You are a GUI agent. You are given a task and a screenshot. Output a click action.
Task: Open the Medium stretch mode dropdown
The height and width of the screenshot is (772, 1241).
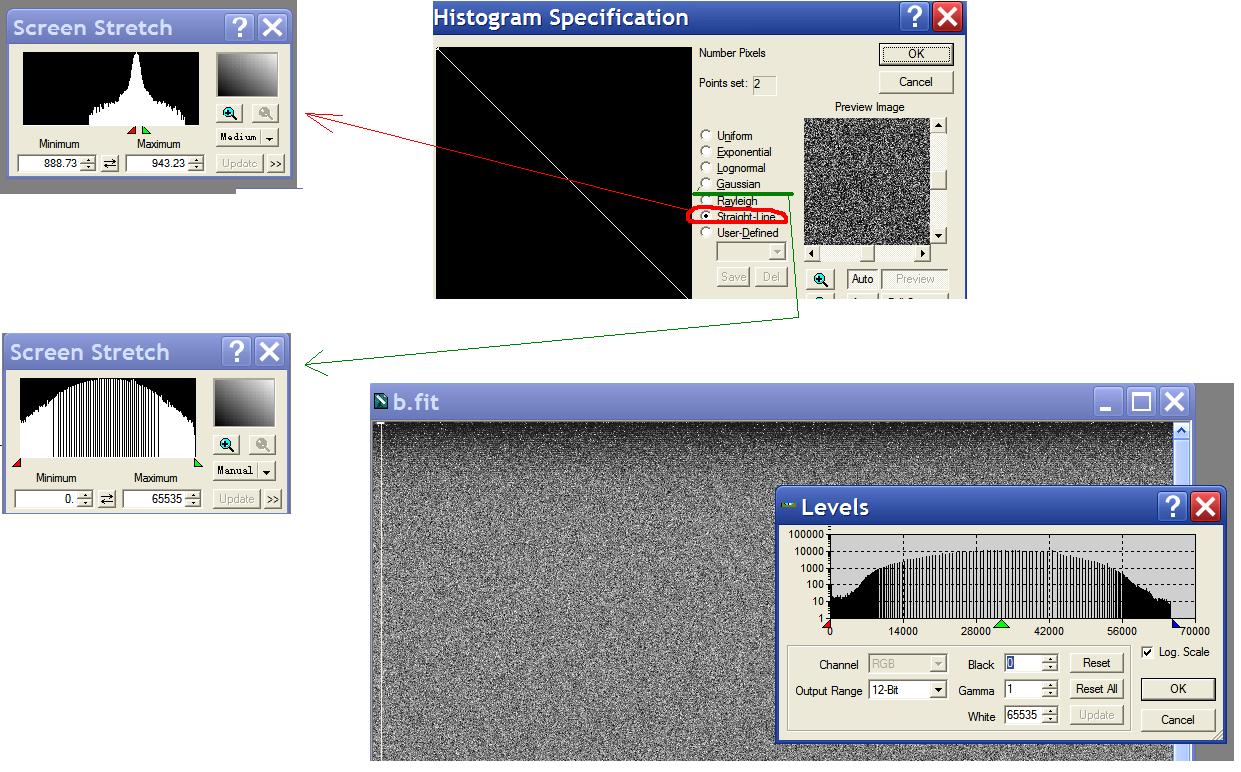click(270, 138)
